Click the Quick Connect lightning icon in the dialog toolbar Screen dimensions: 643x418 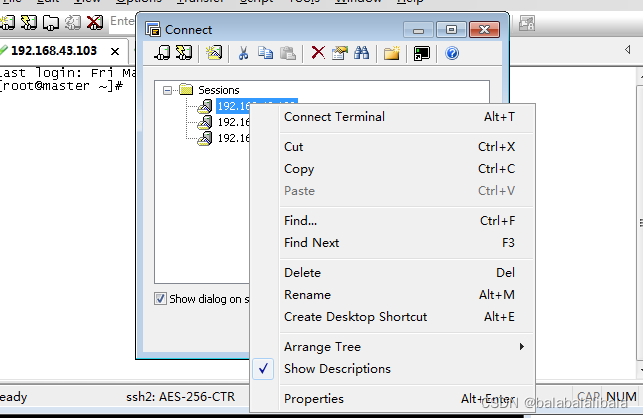coord(183,53)
